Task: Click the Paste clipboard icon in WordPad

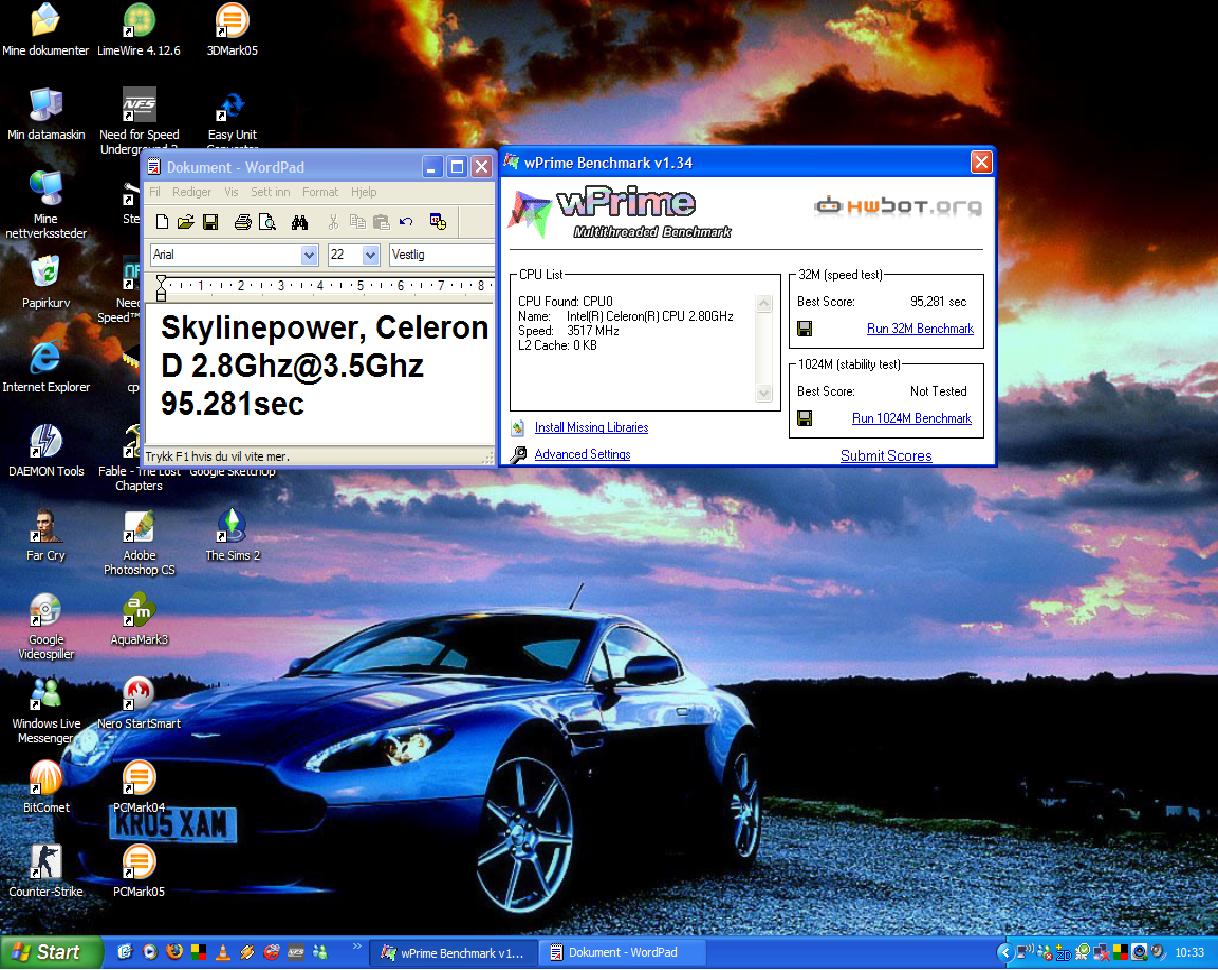Action: point(381,222)
